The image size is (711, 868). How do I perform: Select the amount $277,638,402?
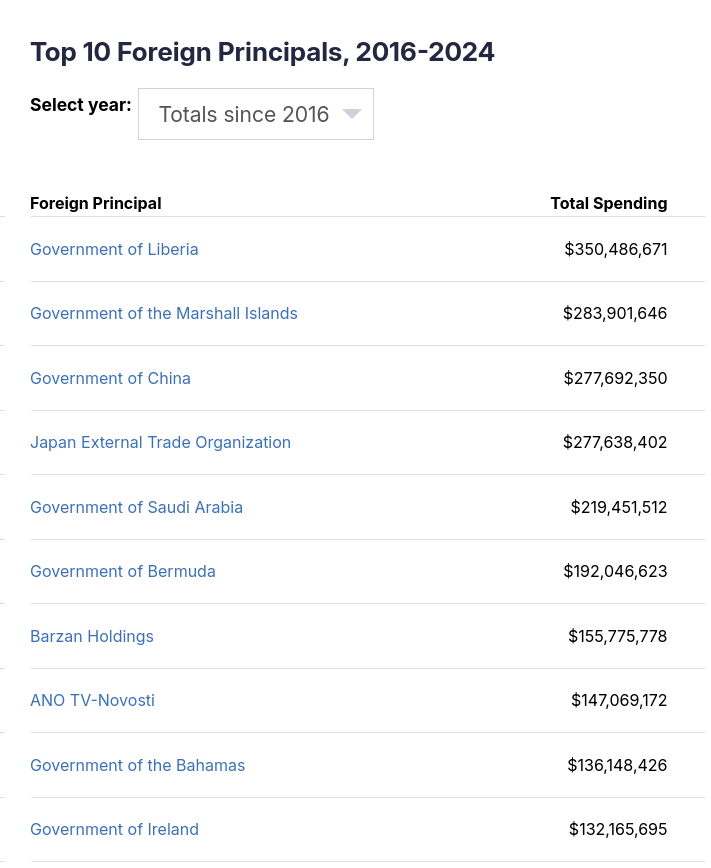point(615,442)
